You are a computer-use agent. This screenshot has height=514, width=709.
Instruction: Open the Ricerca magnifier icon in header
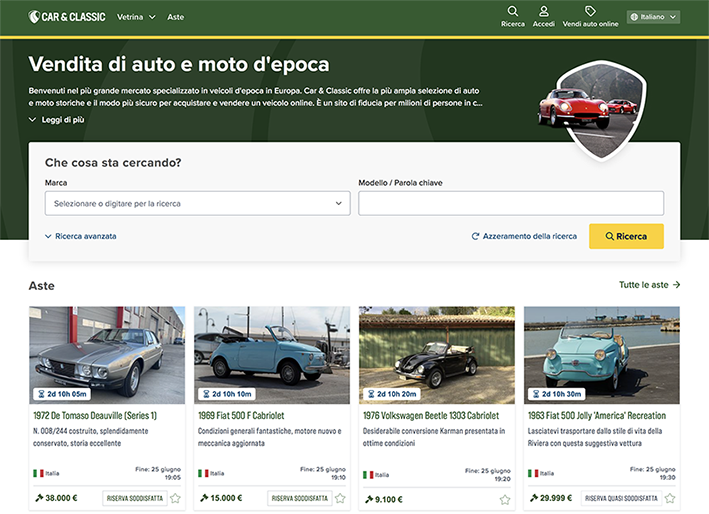pyautogui.click(x=513, y=11)
